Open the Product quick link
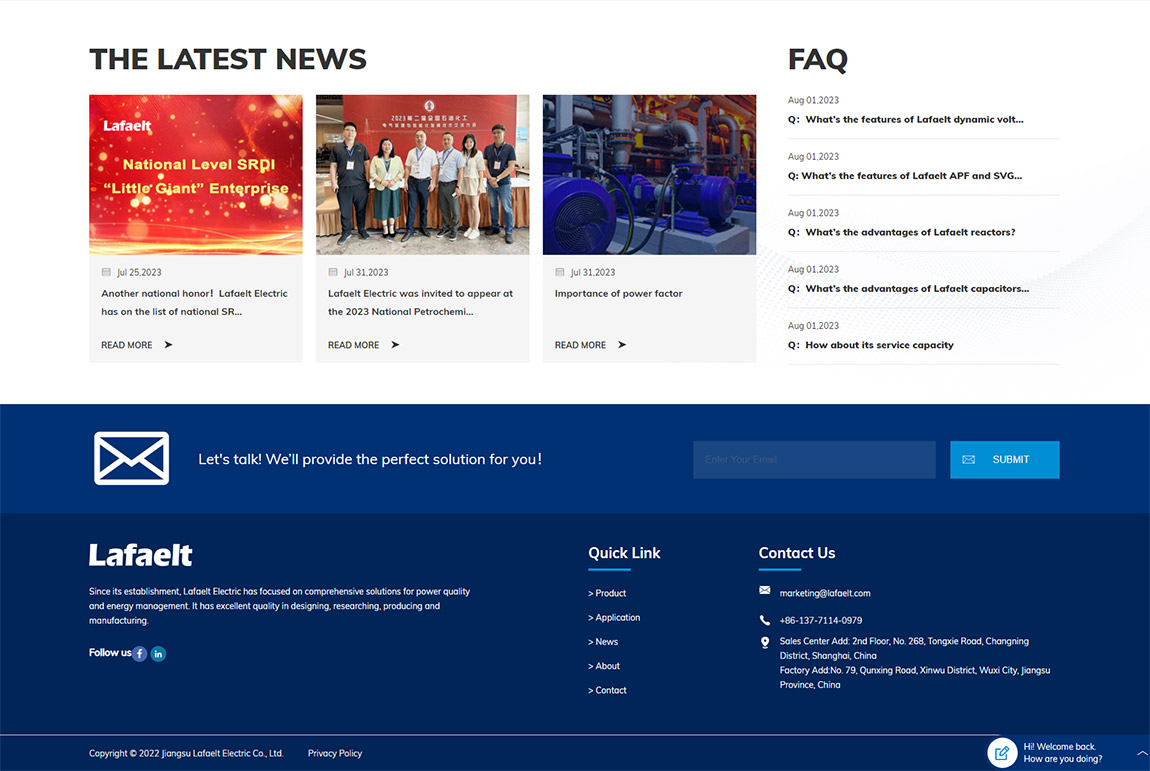 607,593
